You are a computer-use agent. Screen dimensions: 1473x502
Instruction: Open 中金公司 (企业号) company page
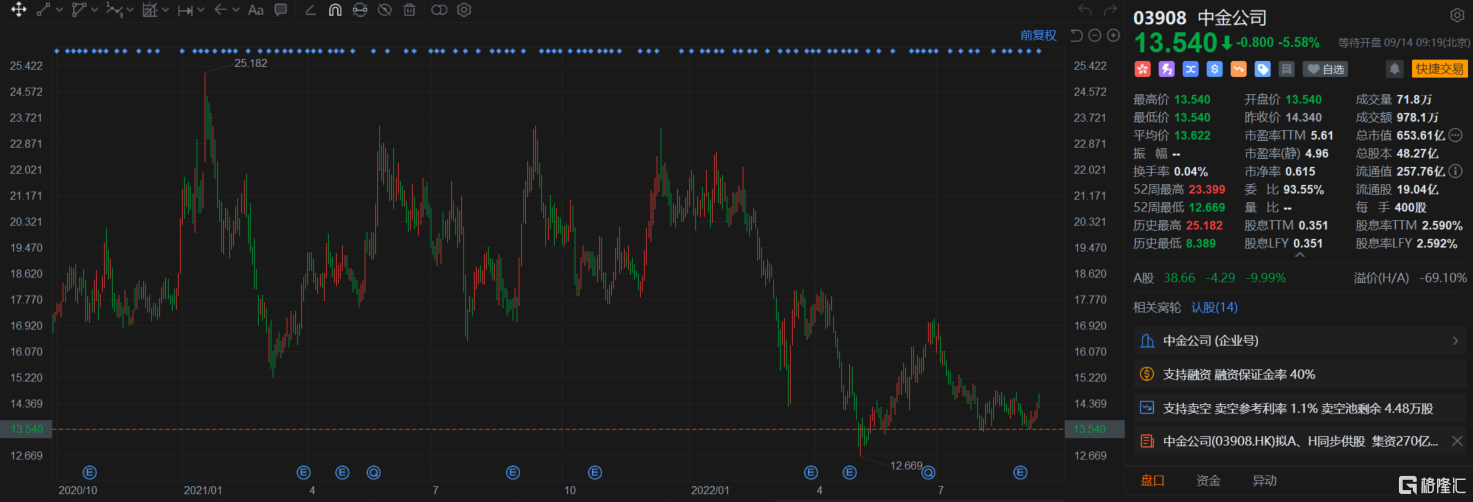1300,341
